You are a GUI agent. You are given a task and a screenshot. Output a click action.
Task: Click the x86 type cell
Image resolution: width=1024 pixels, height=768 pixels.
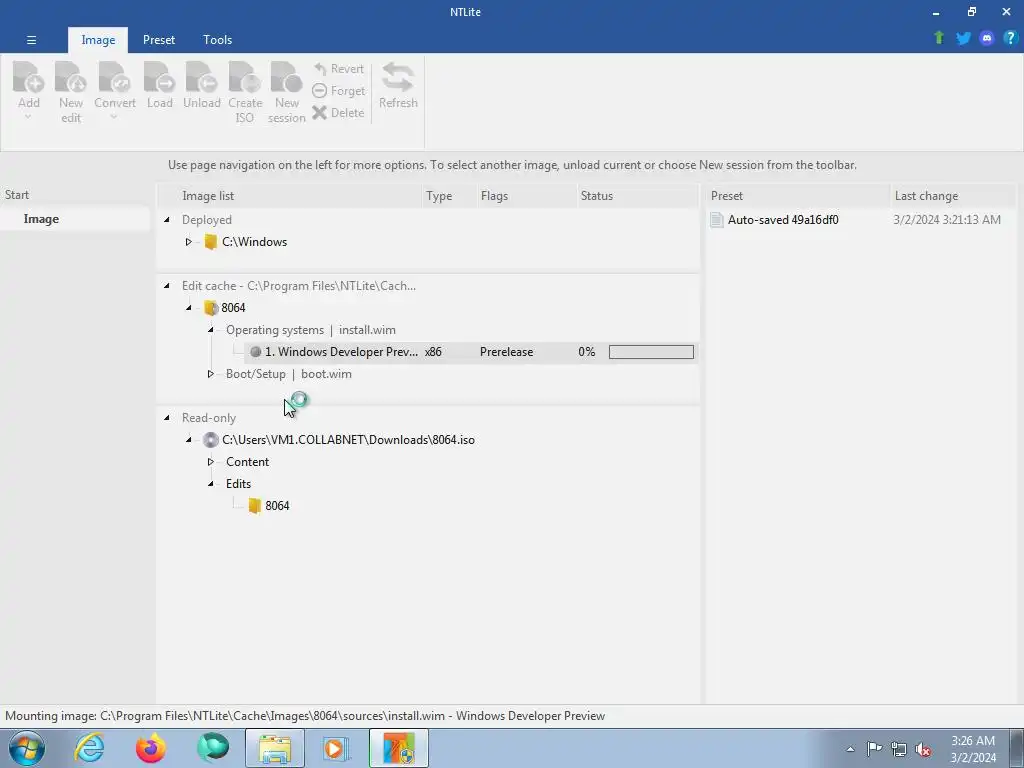coord(433,352)
